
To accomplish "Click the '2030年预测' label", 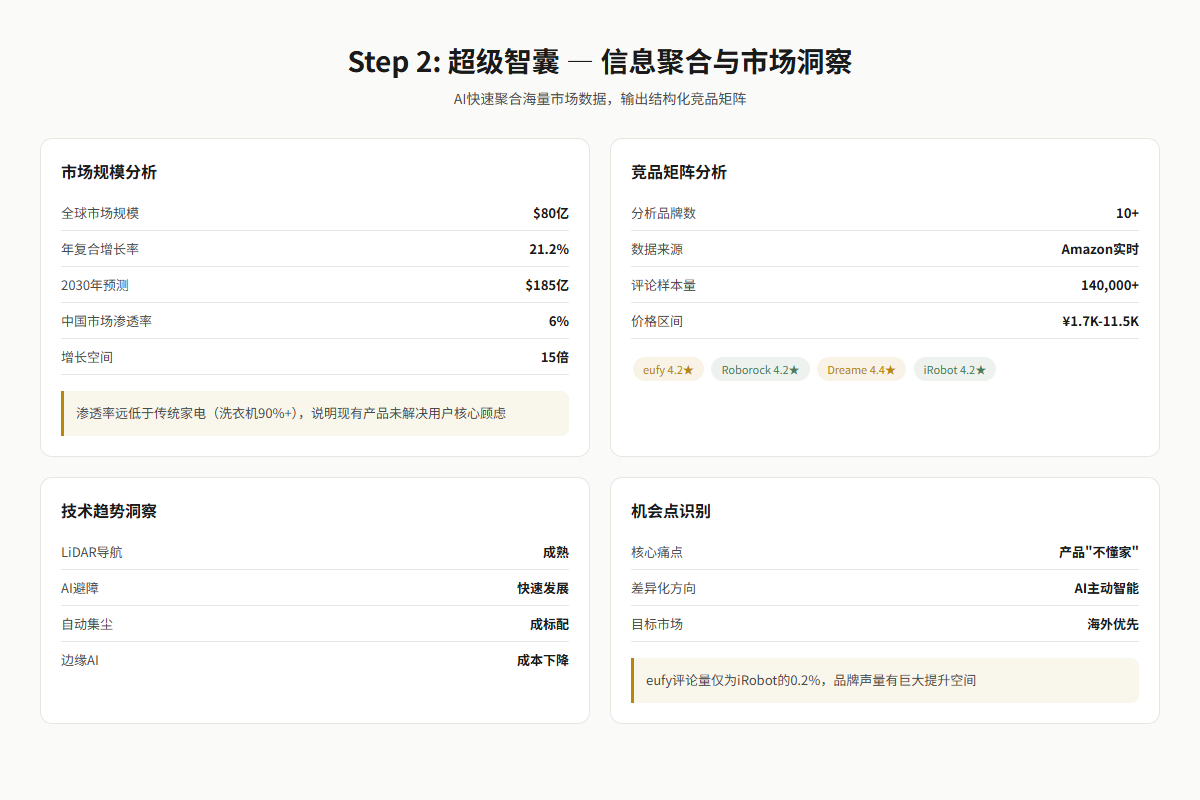I will coord(95,285).
